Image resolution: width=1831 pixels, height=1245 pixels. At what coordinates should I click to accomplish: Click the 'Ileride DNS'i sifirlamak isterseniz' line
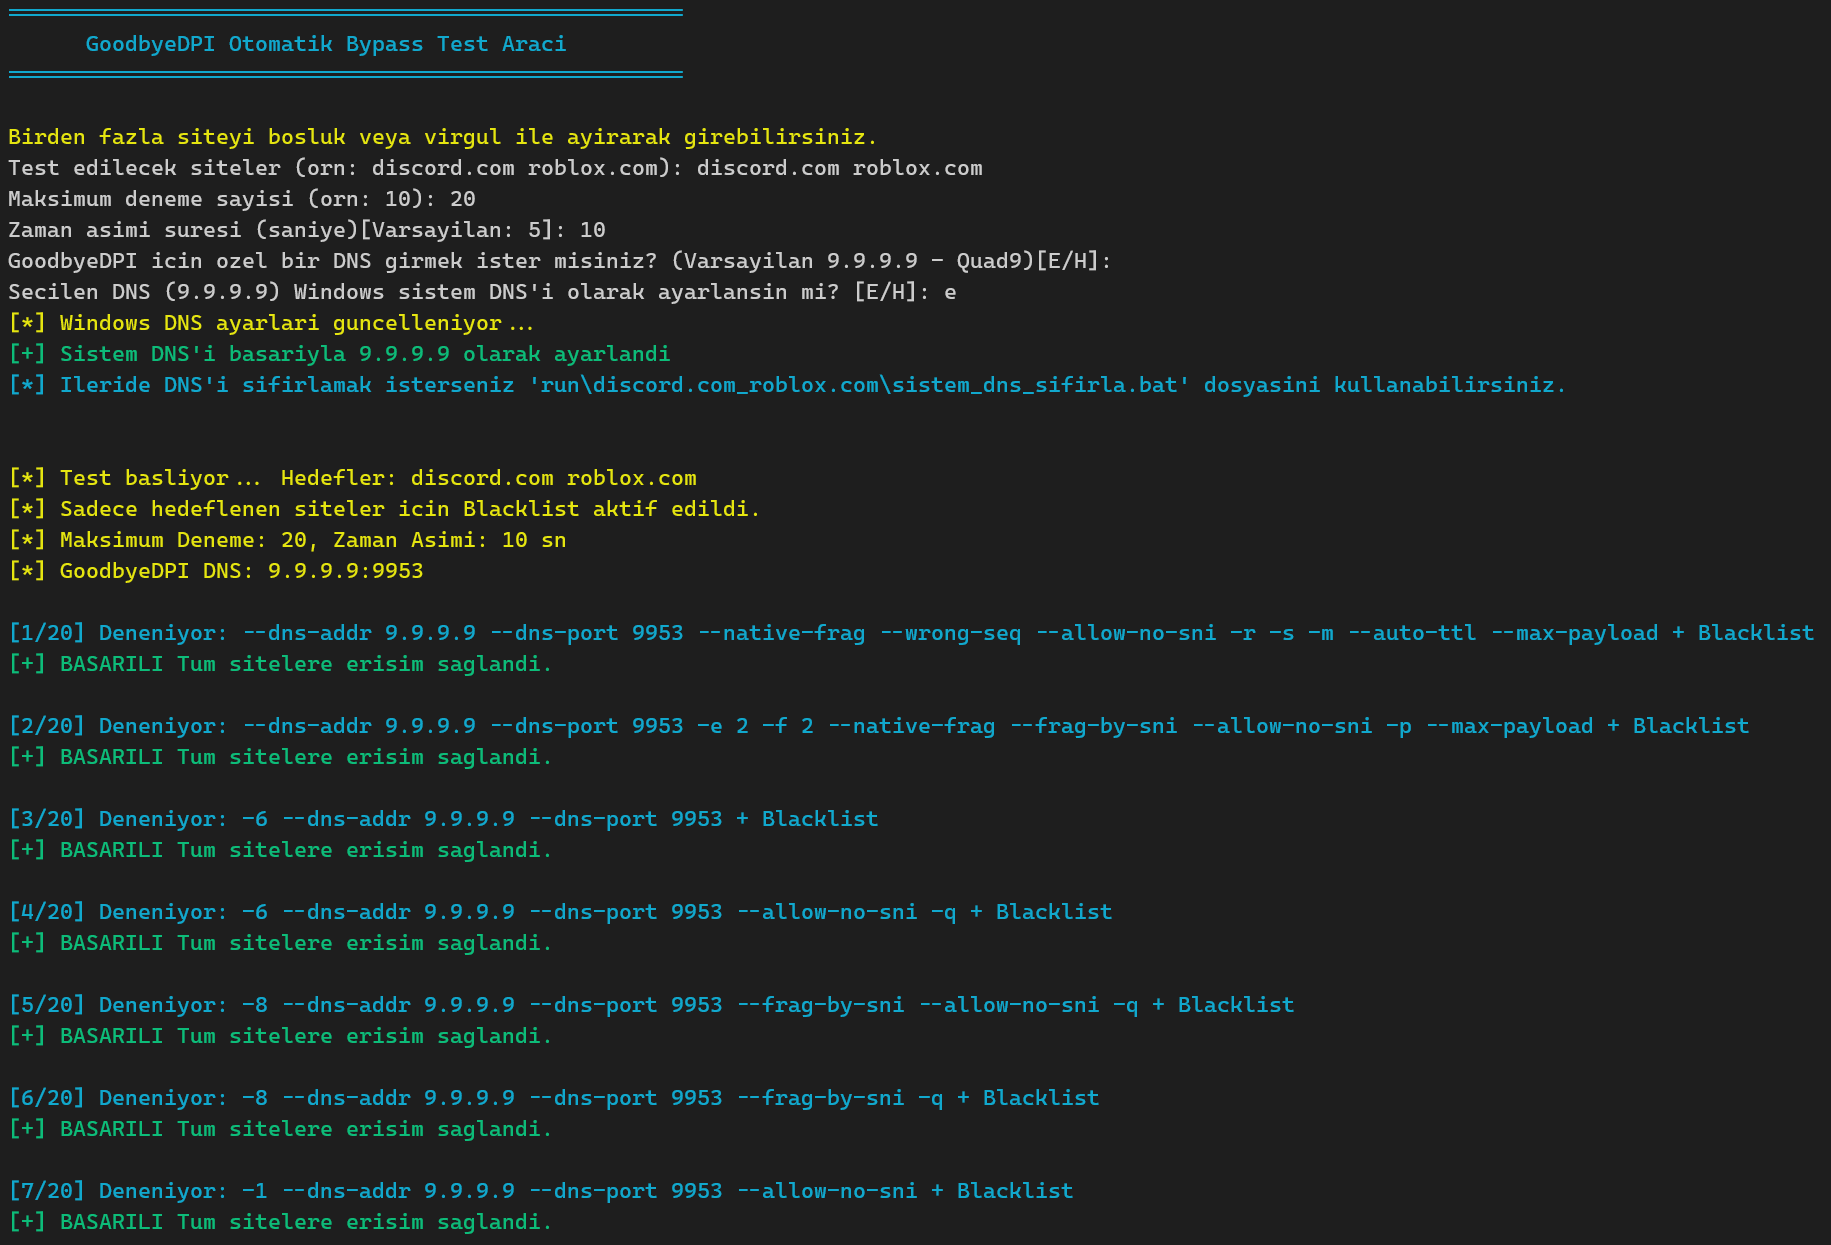click(x=787, y=385)
